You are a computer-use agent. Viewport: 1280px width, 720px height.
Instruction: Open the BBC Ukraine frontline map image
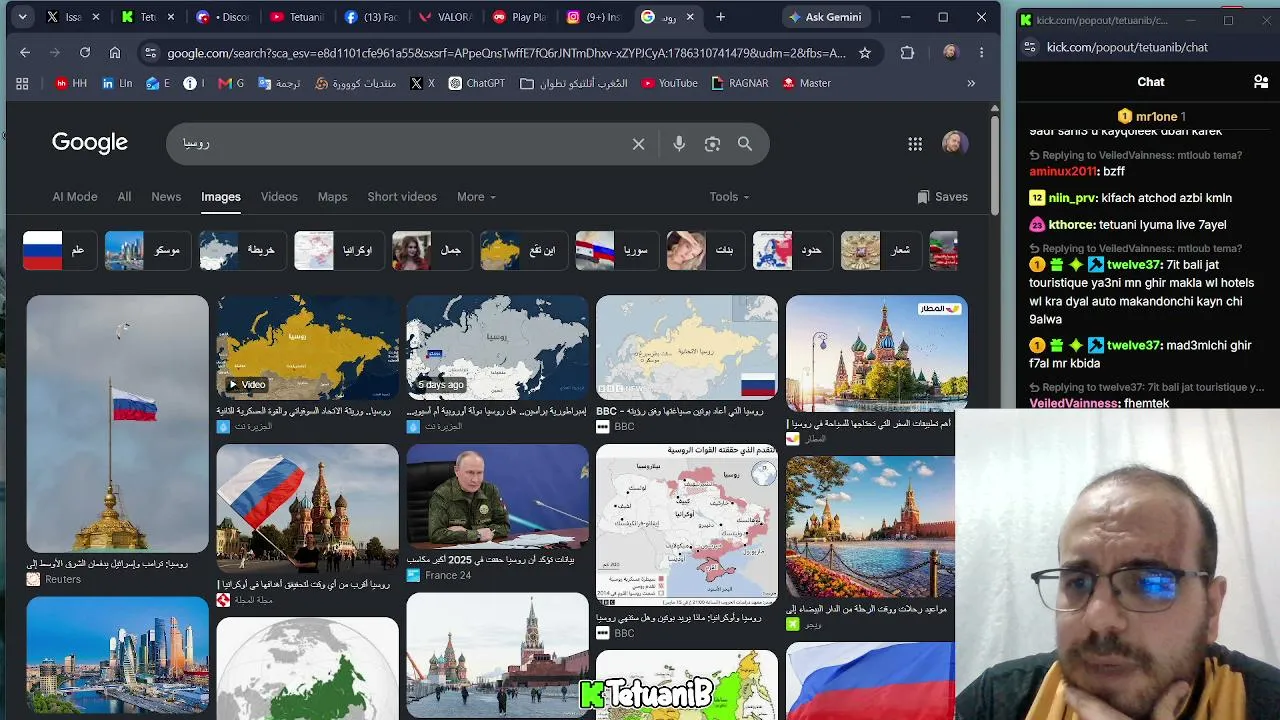point(687,525)
